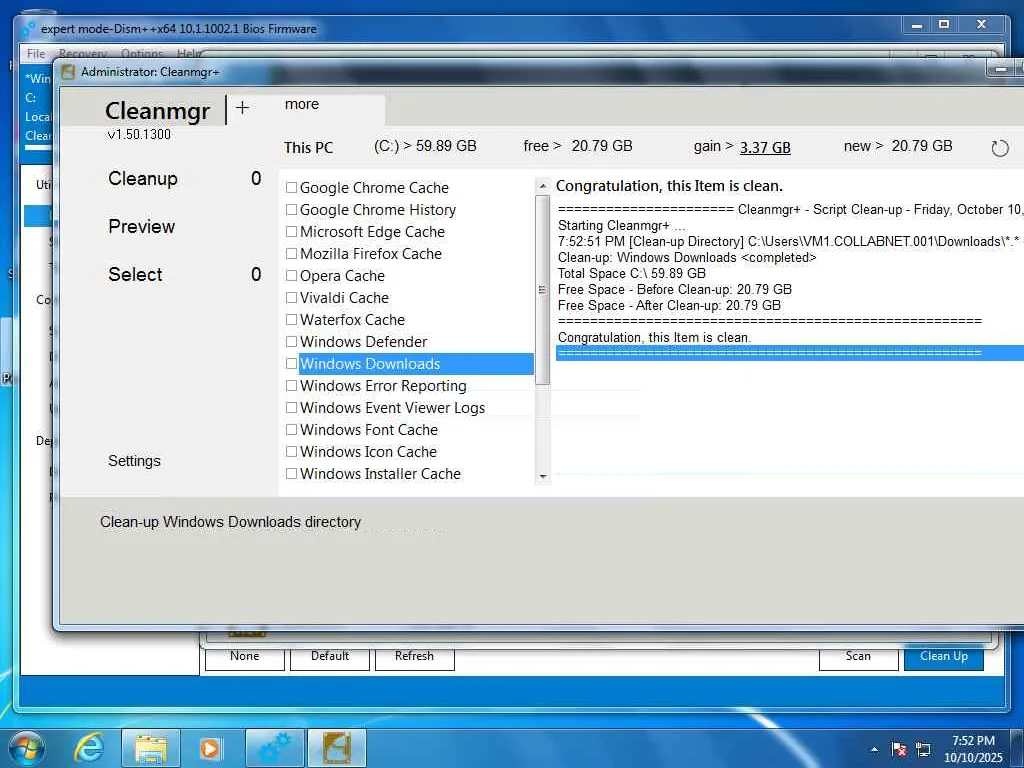Image resolution: width=1024 pixels, height=768 pixels.
Task: Click the 'This PC' label
Action: point(308,148)
